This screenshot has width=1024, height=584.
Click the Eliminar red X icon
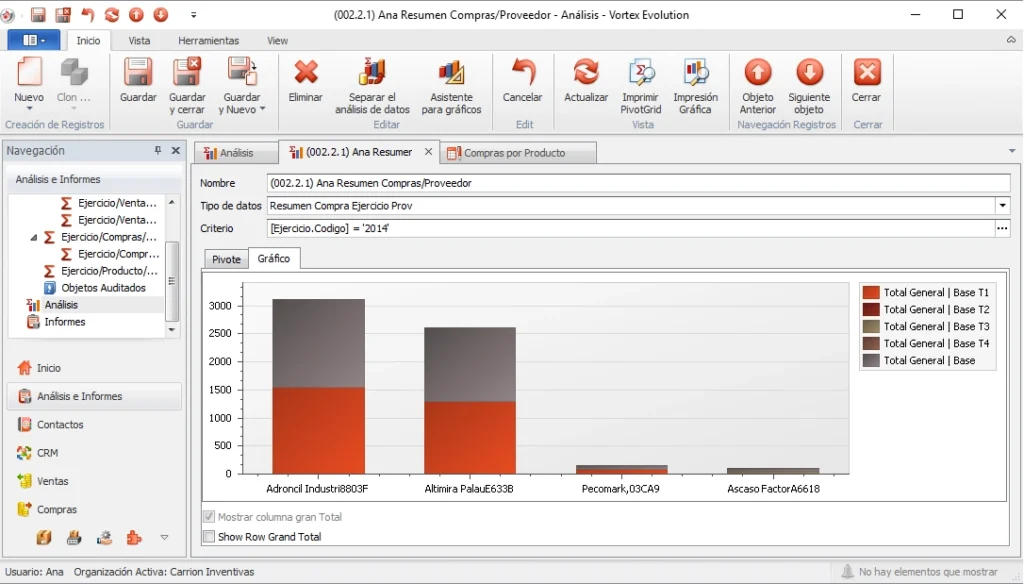tap(306, 72)
